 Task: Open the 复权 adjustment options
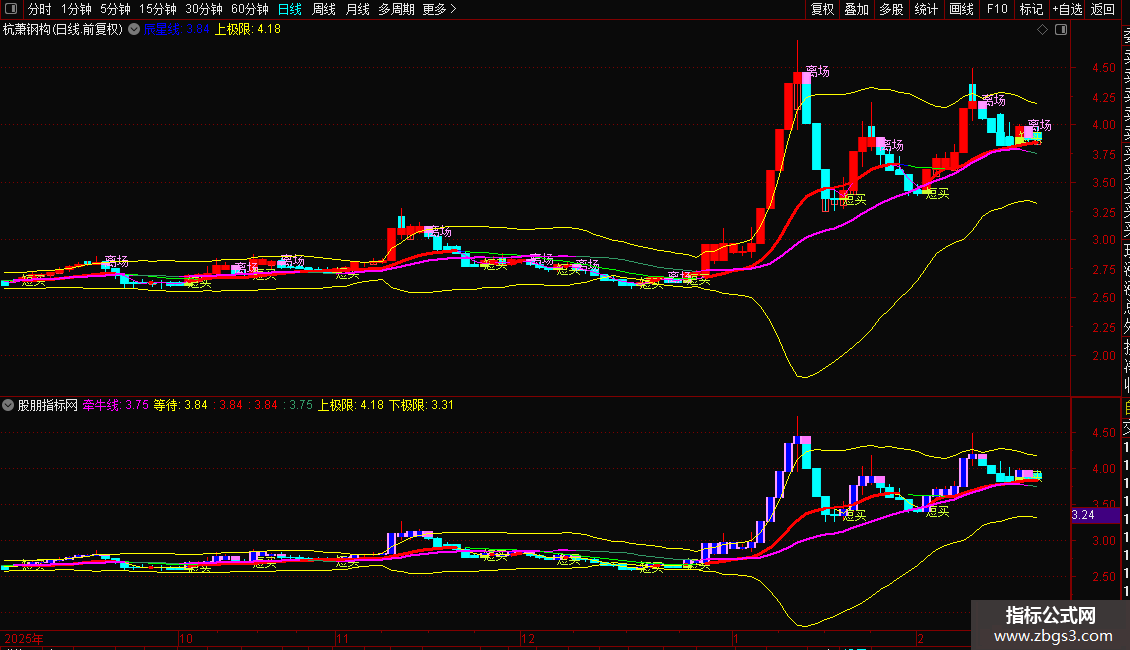pyautogui.click(x=822, y=9)
